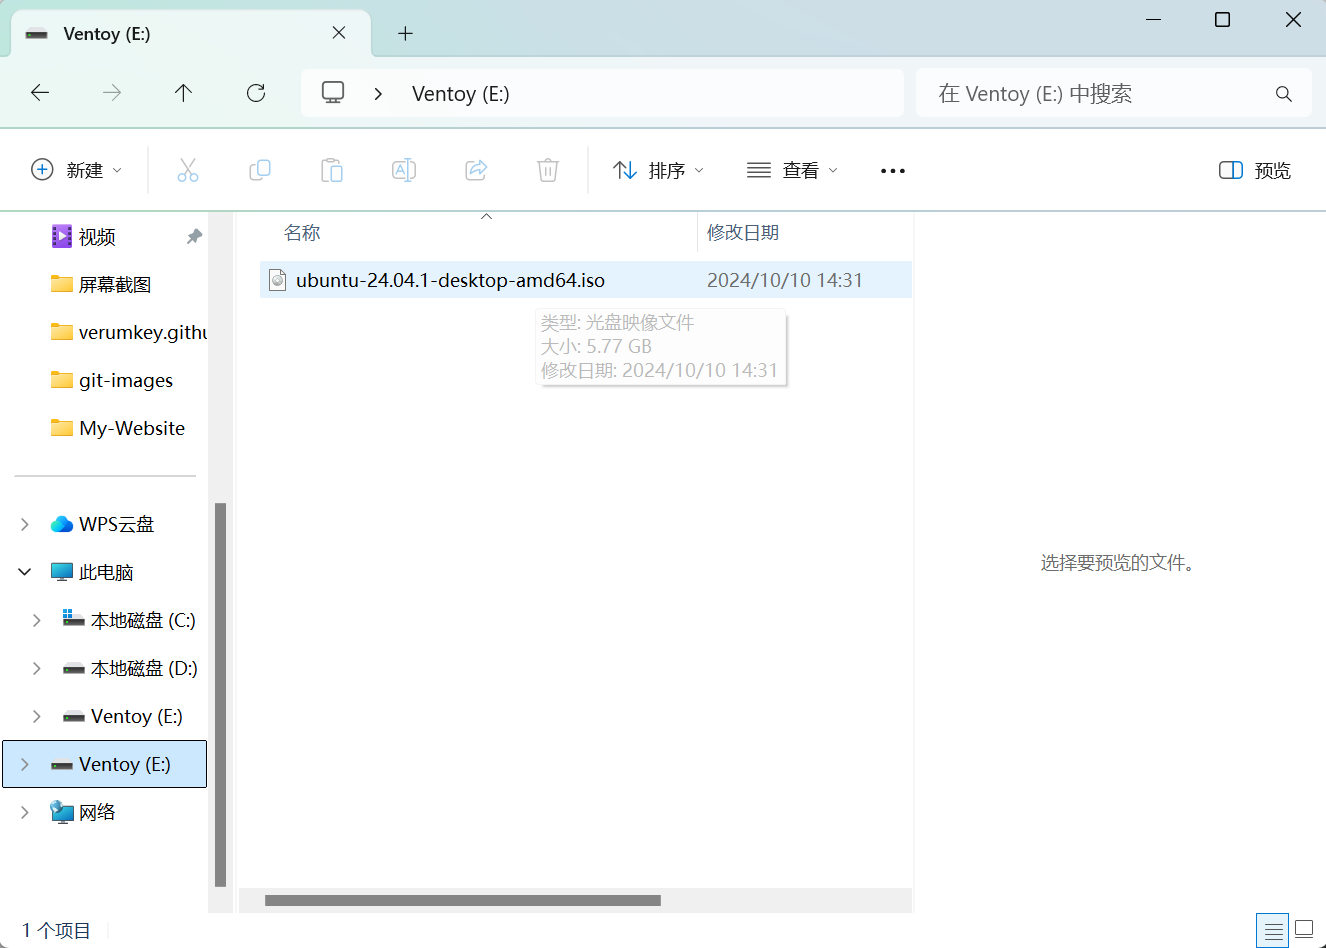Viewport: 1326px width, 948px height.
Task: Click the ISO file icon
Action: (278, 280)
